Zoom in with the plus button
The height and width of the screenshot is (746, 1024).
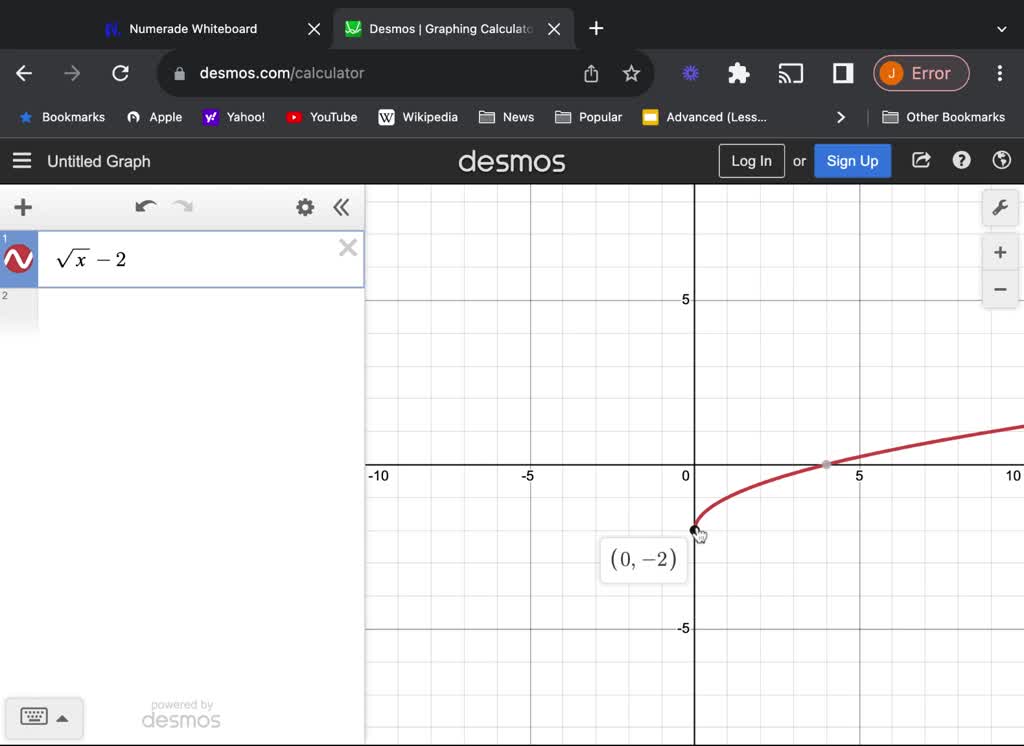(999, 253)
